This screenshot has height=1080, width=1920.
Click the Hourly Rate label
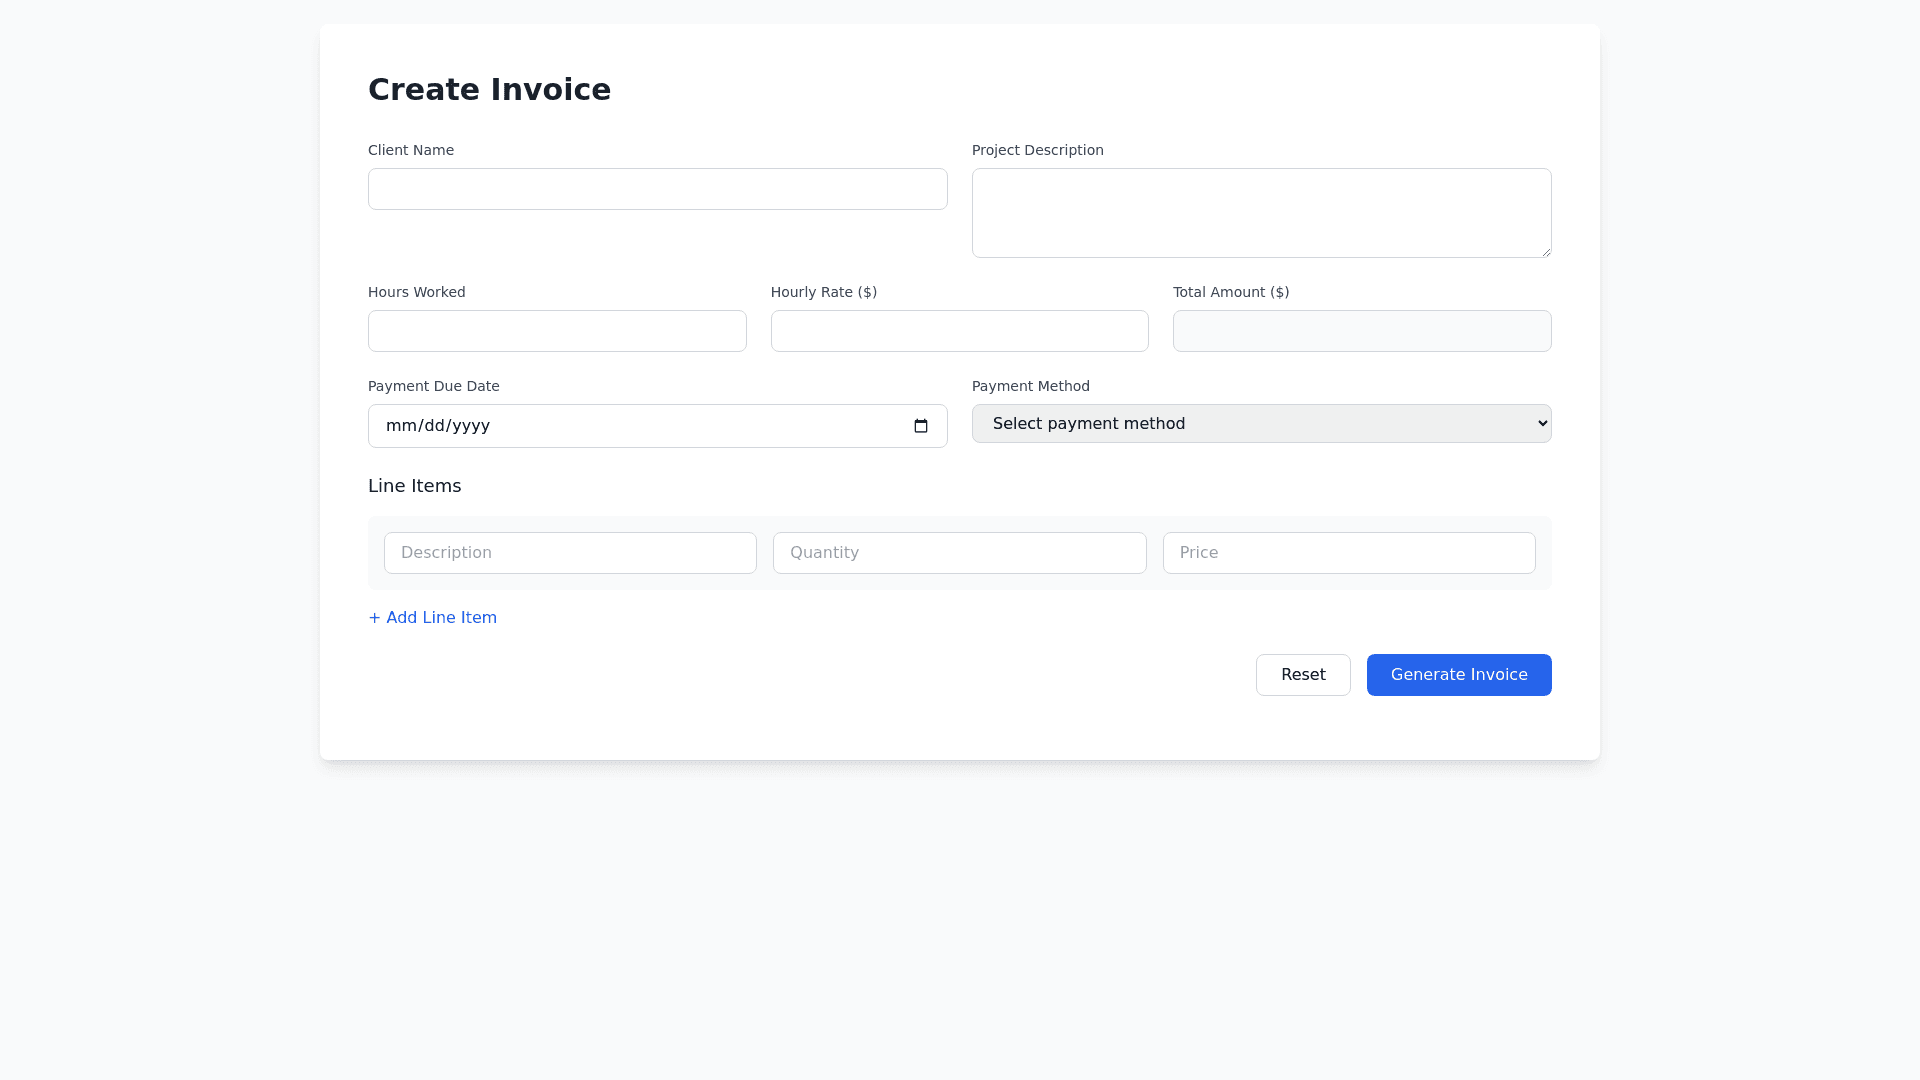(823, 292)
